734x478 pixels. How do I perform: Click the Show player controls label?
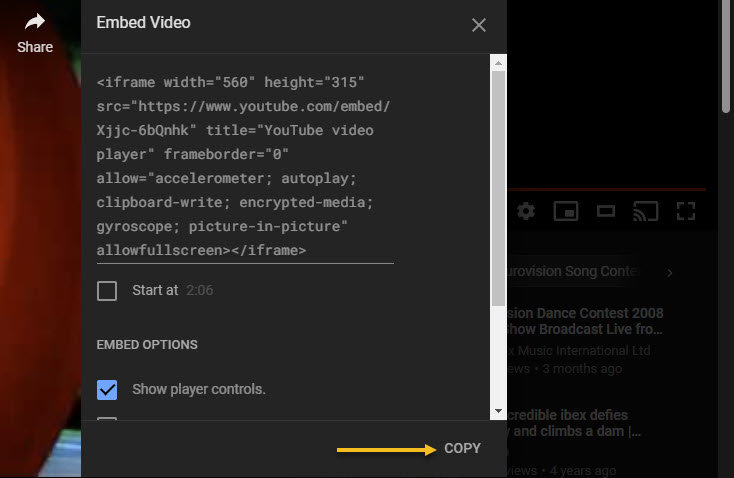199,390
